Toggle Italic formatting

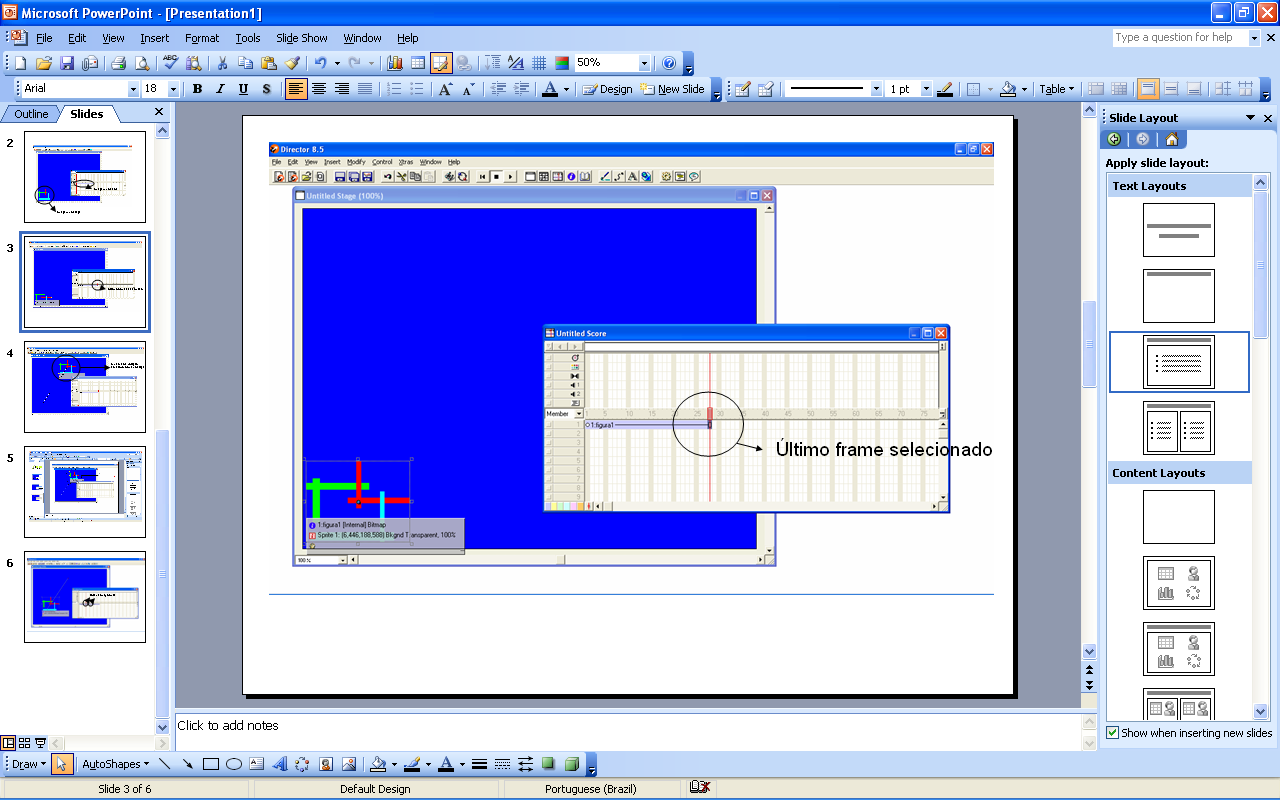220,89
